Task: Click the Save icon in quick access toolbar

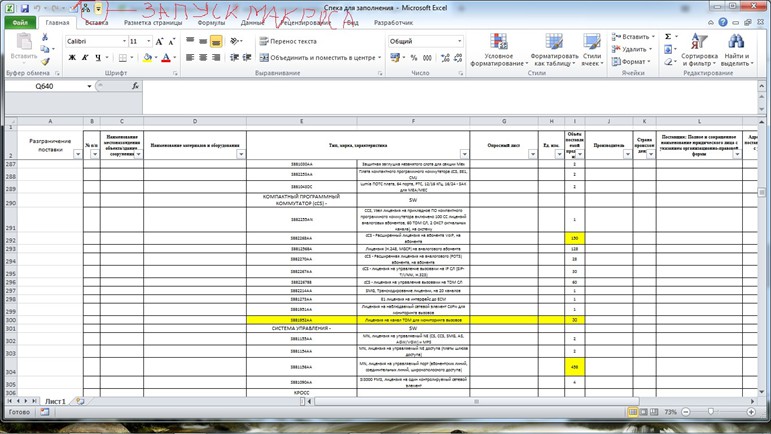Action: point(25,8)
